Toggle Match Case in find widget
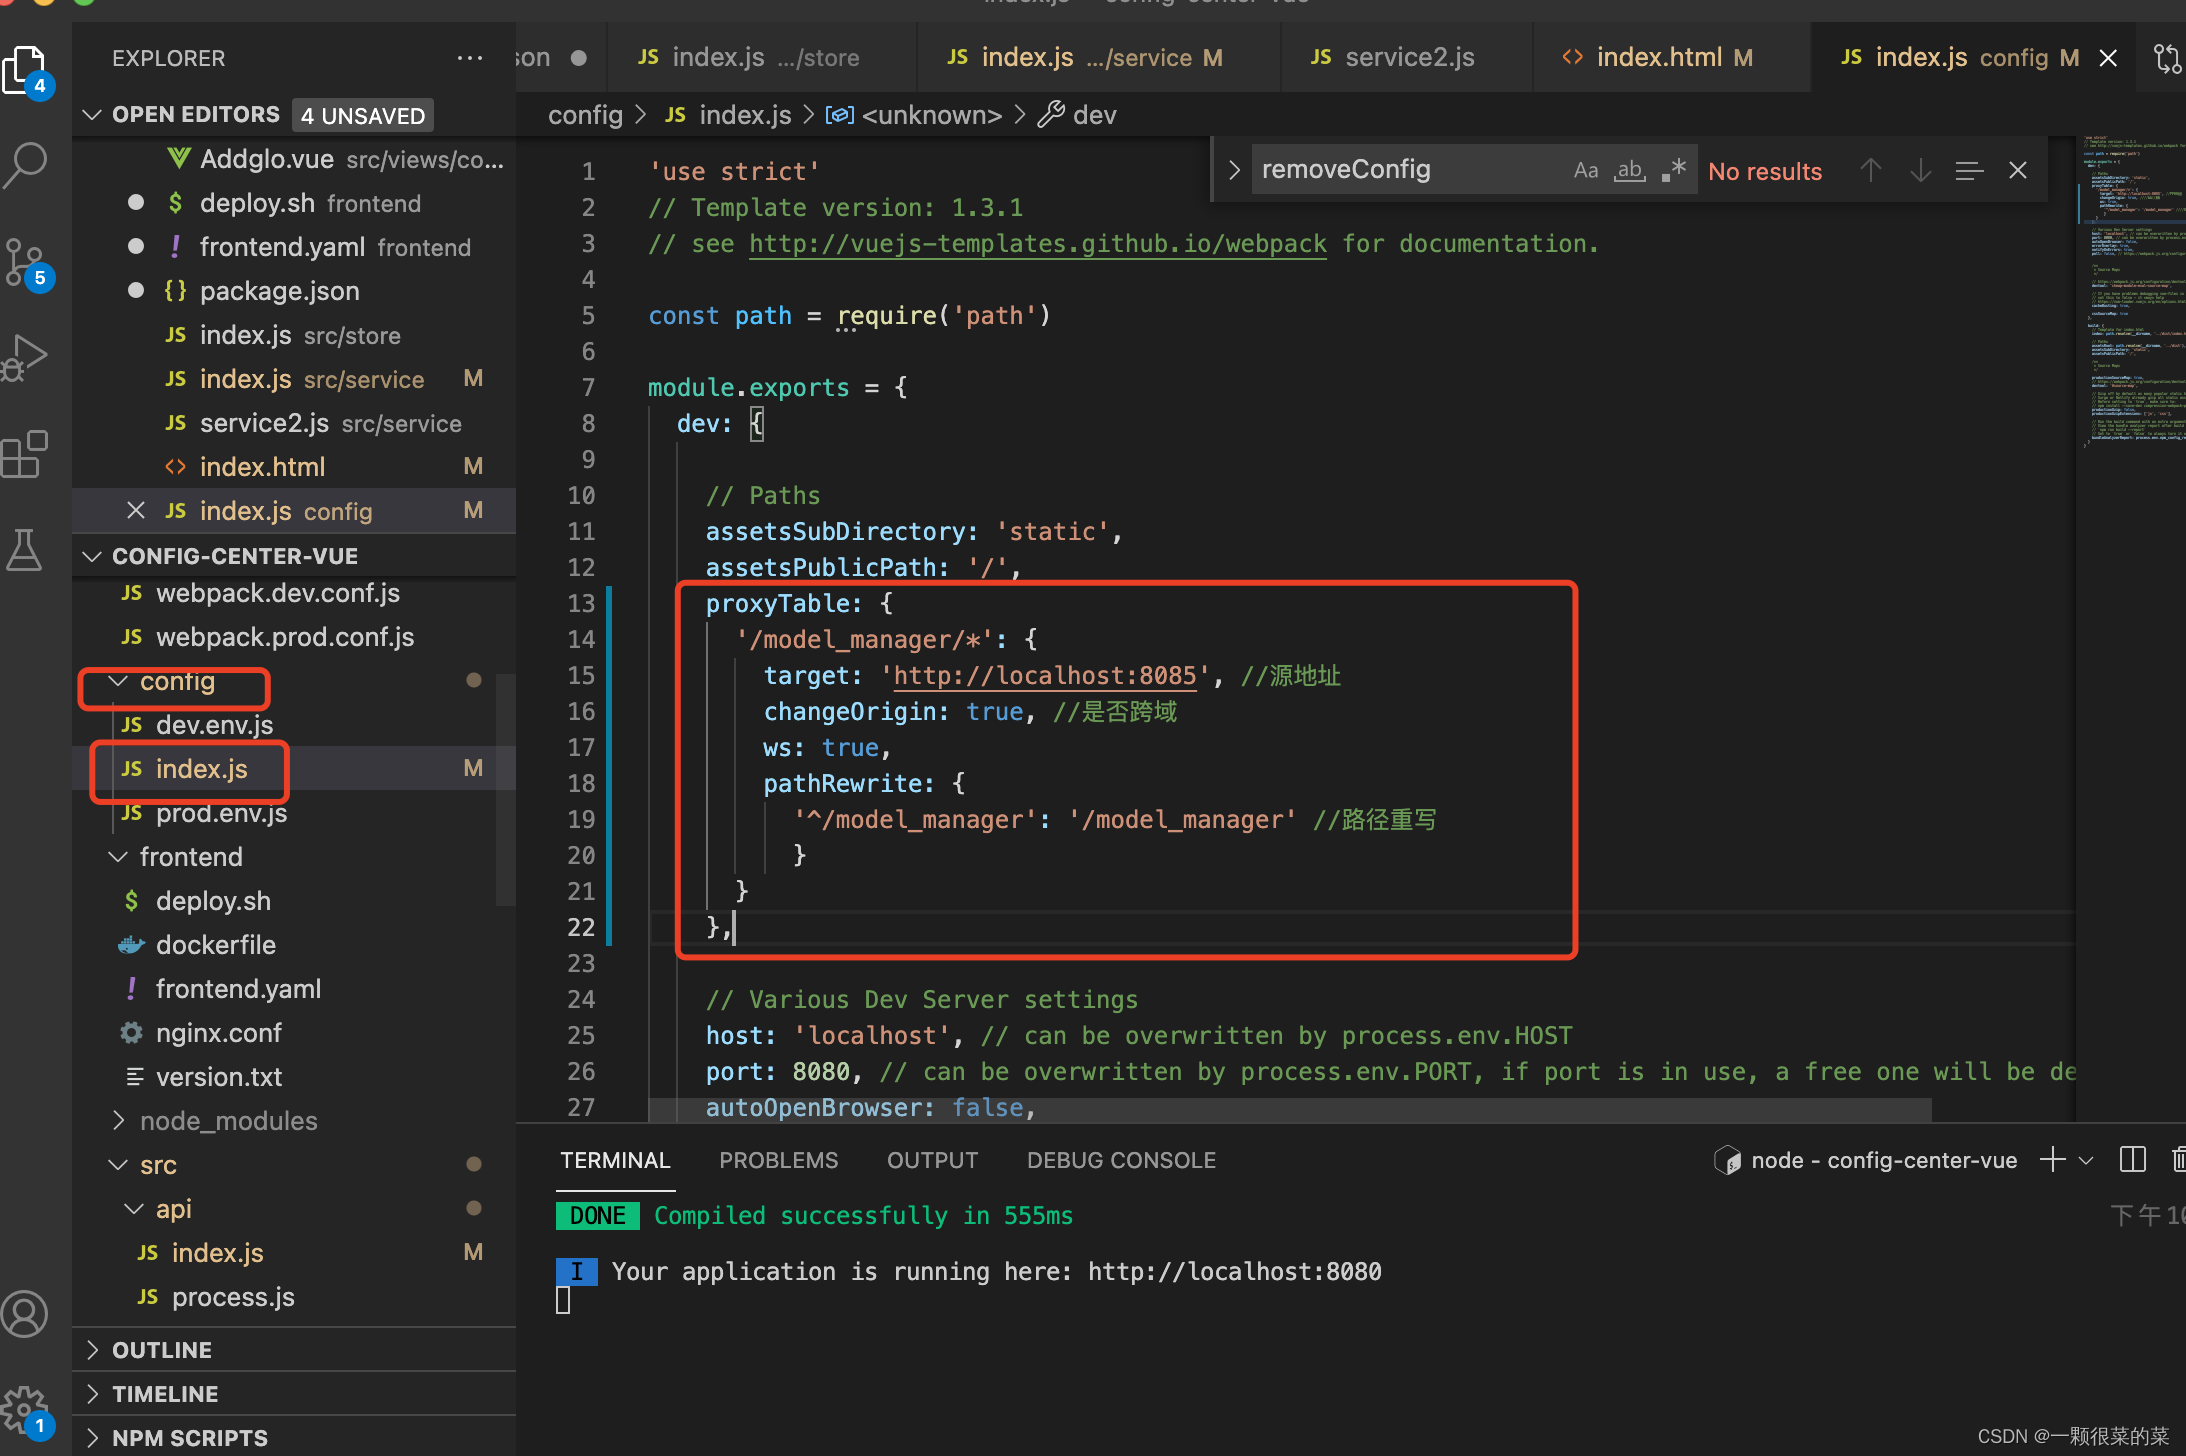 (1586, 170)
